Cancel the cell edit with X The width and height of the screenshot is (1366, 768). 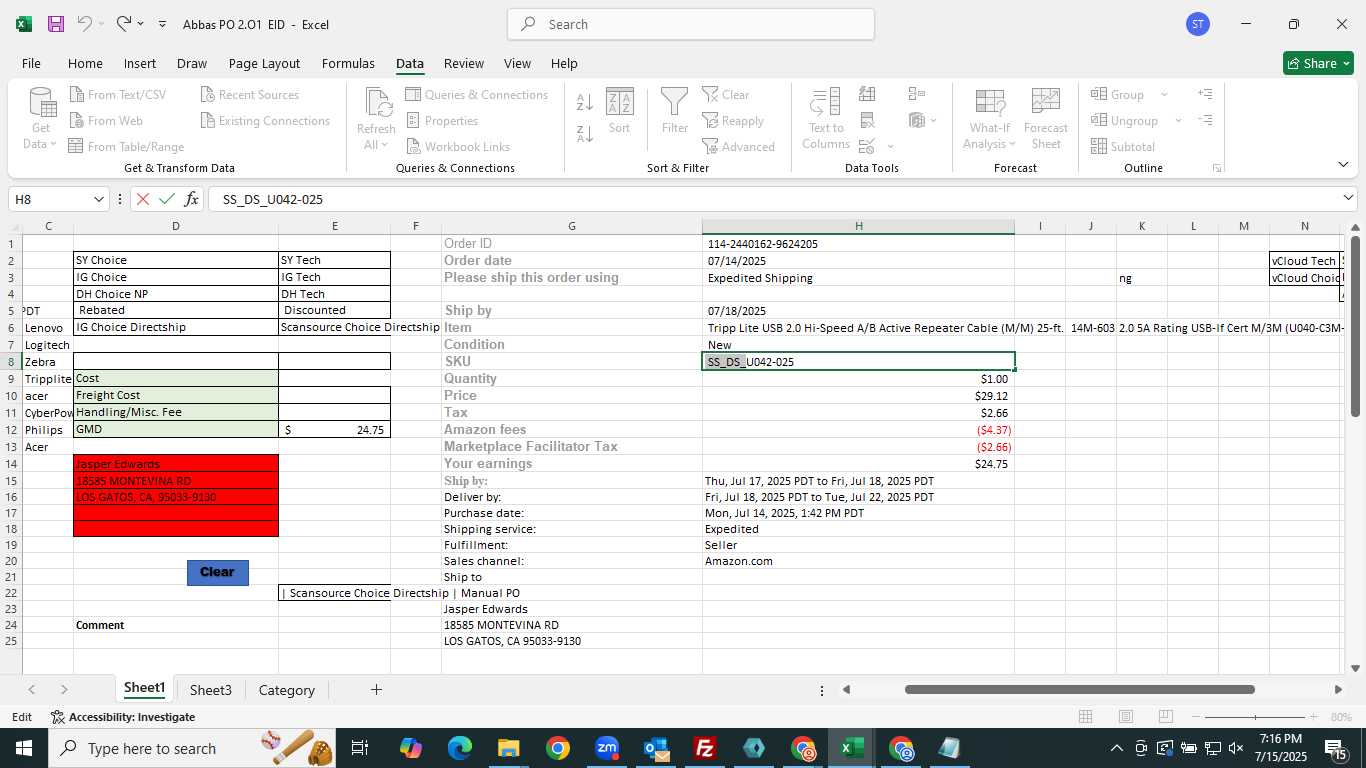tap(143, 199)
